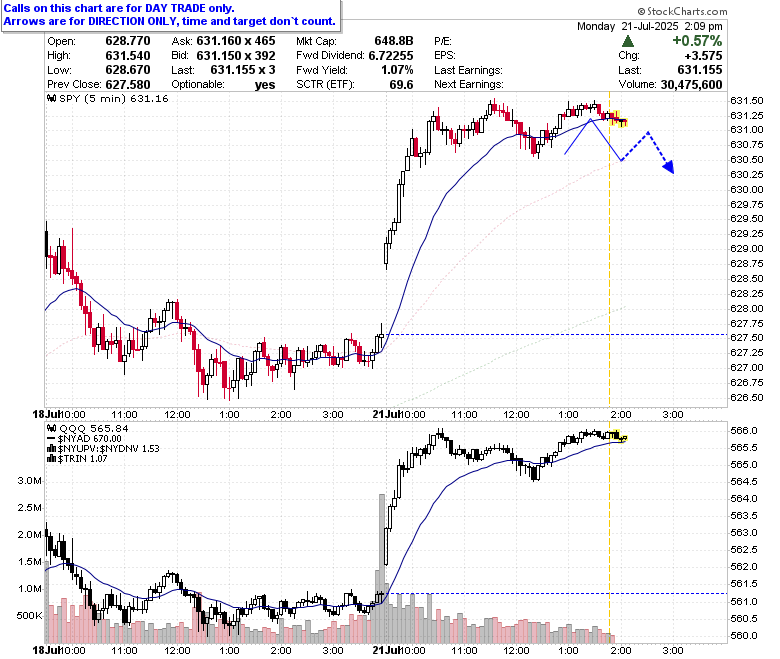Click the 631.50 price axis label
Viewport: 780px width, 659px height.
coord(746,100)
